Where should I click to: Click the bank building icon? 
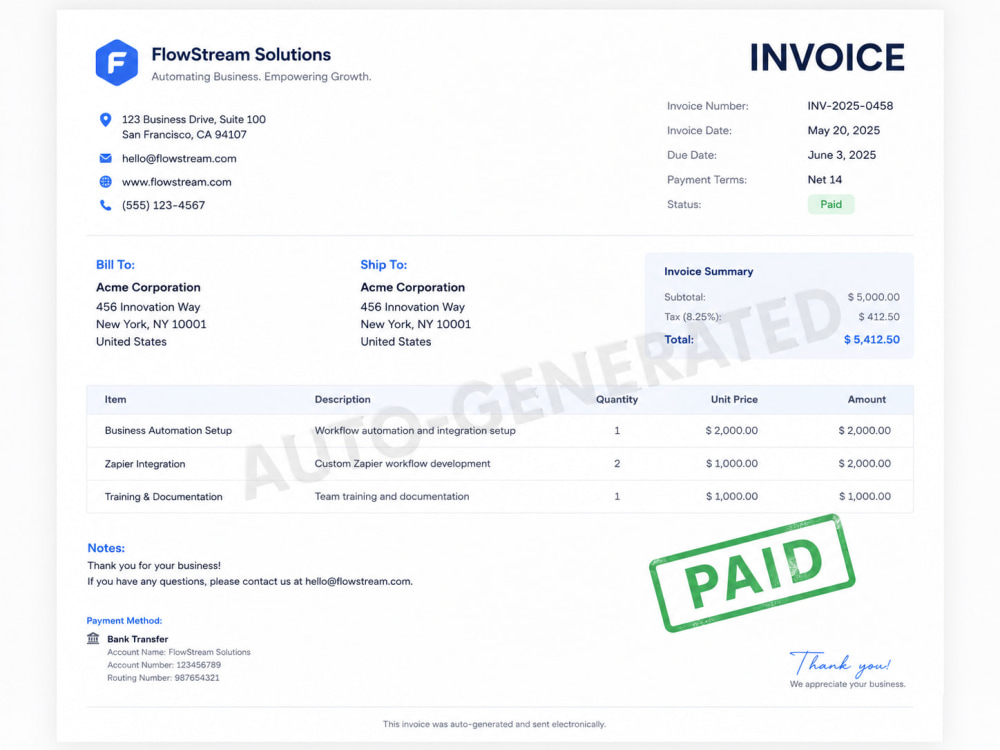[93, 638]
